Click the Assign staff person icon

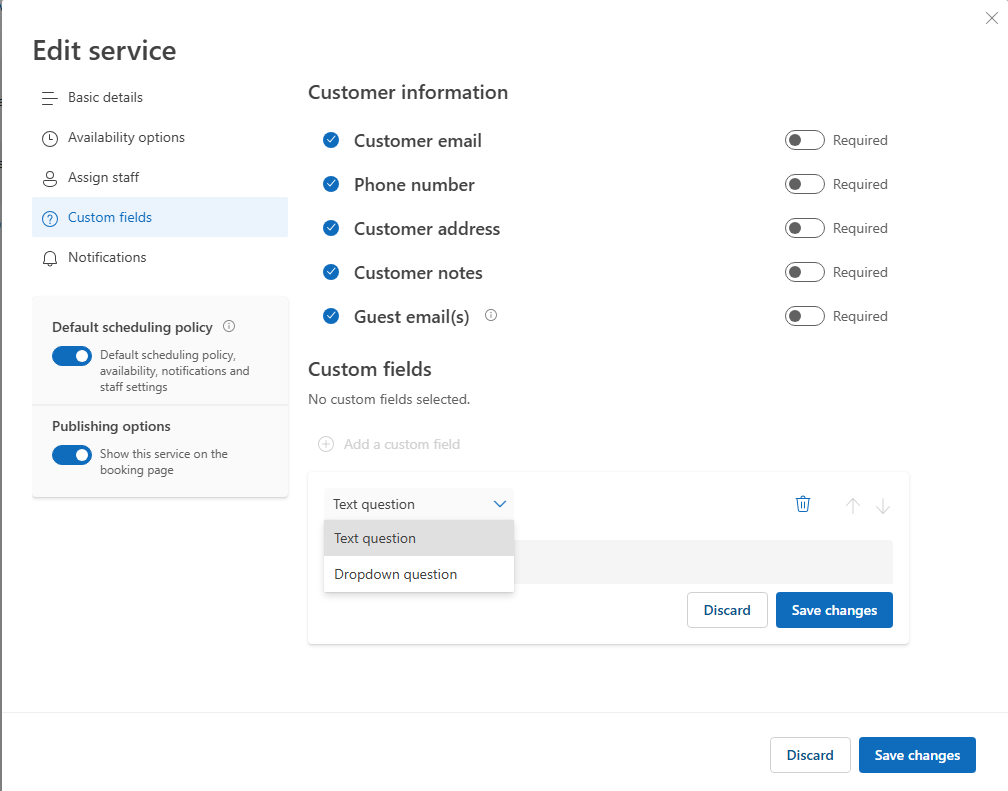pyautogui.click(x=50, y=178)
